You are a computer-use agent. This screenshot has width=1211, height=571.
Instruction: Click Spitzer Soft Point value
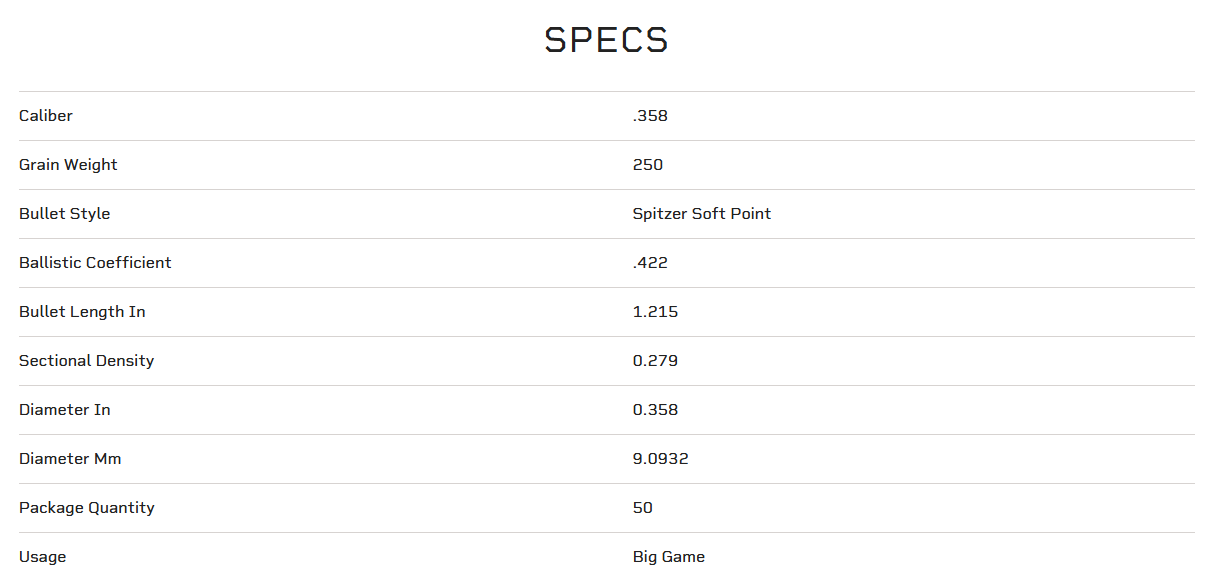point(702,214)
